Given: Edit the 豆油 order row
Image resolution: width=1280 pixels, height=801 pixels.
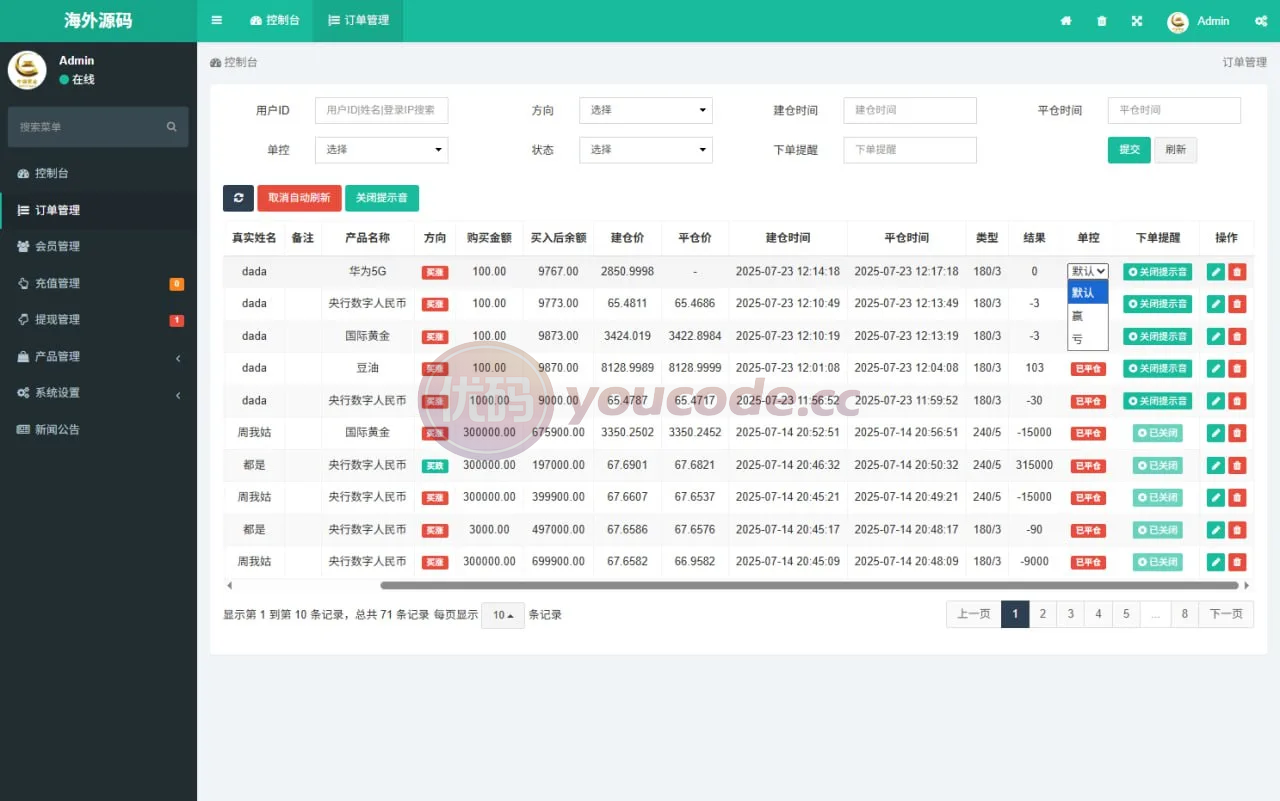Looking at the screenshot, I should 1216,368.
